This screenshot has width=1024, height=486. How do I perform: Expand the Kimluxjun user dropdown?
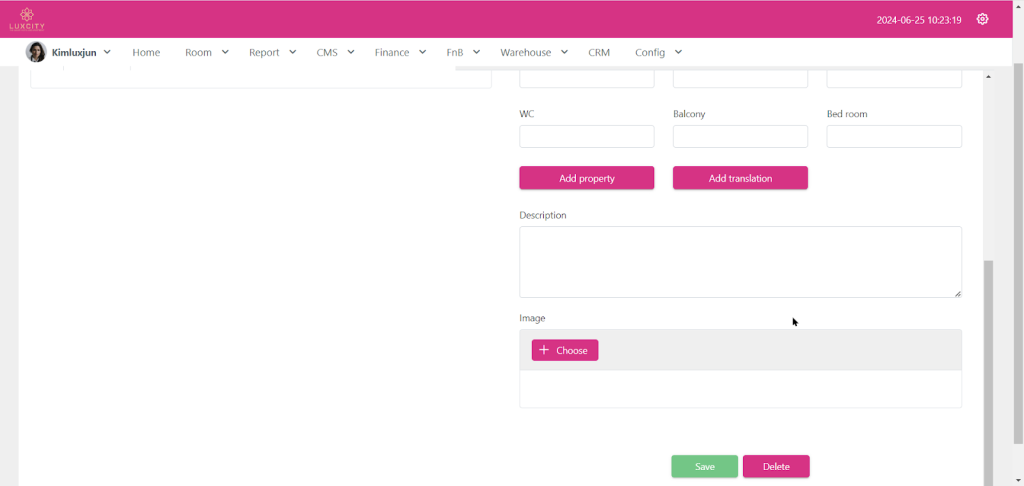[x=107, y=52]
